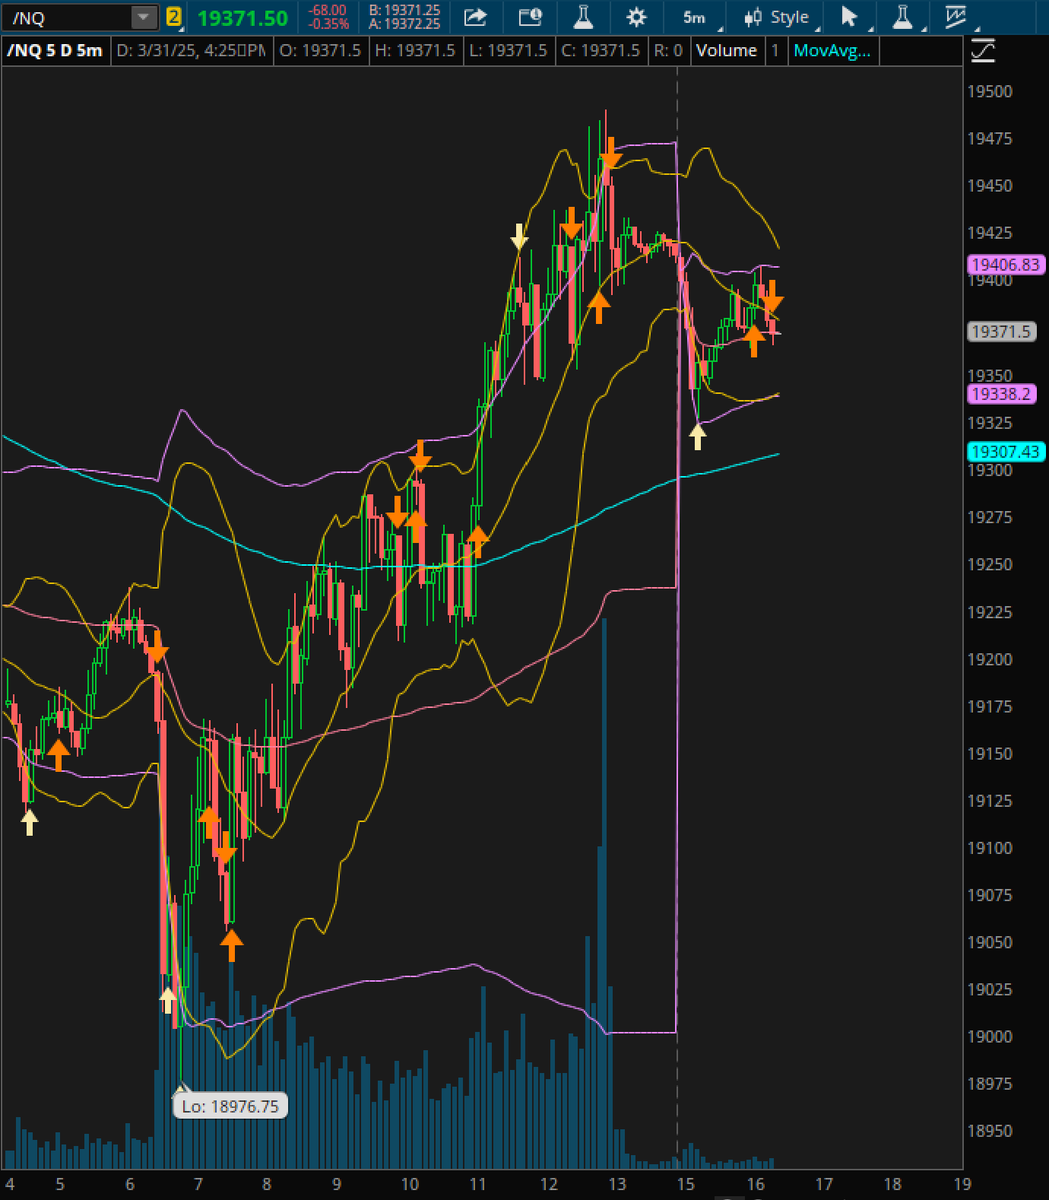This screenshot has width=1049, height=1200.
Task: Click the patterns flask icon beside Style
Action: click(x=901, y=17)
